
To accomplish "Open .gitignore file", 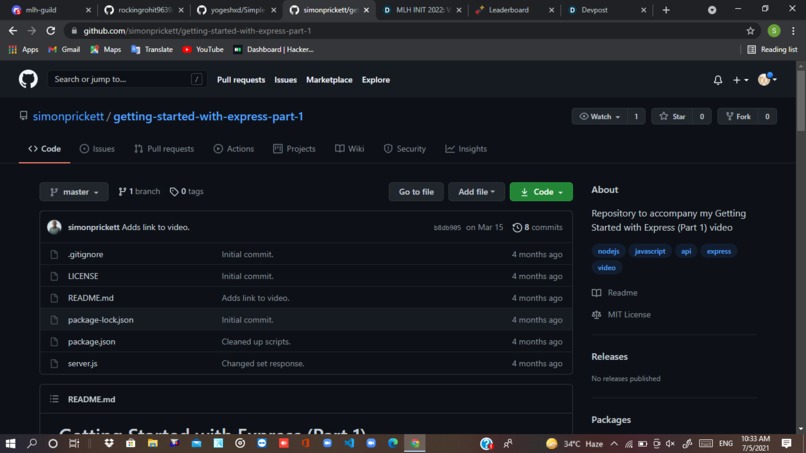I will click(x=85, y=255).
